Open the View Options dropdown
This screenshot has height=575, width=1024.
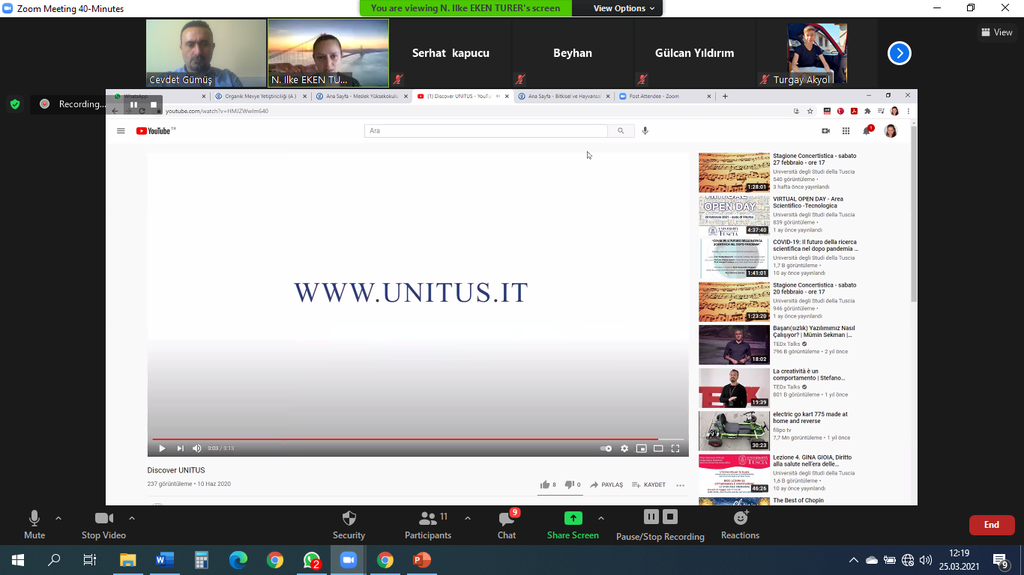[624, 8]
